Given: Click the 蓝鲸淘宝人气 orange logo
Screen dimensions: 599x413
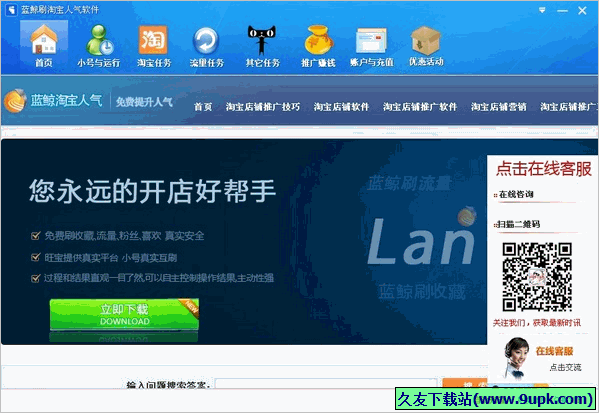Looking at the screenshot, I should (x=15, y=101).
